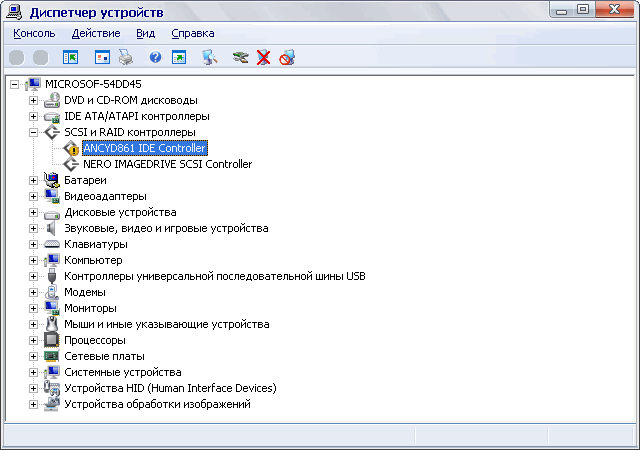Screen dimensions: 640x450
Task: Click the ANCYD861 warning device icon
Action: pyautogui.click(x=71, y=148)
